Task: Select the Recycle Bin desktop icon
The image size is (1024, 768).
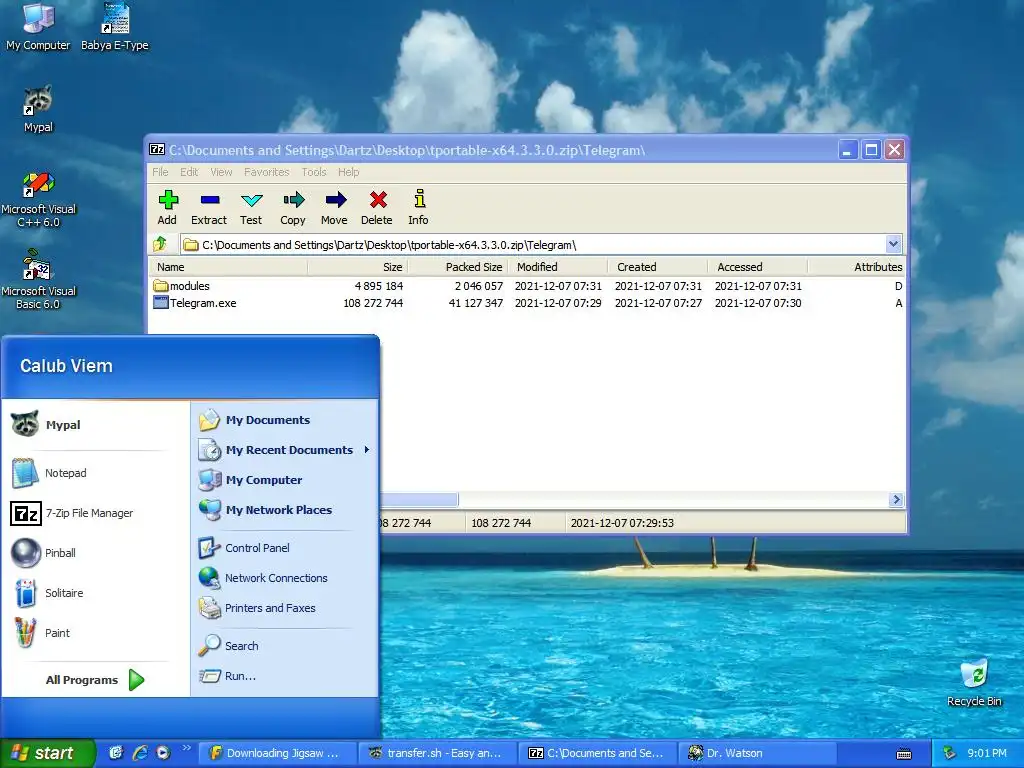Action: point(974,682)
